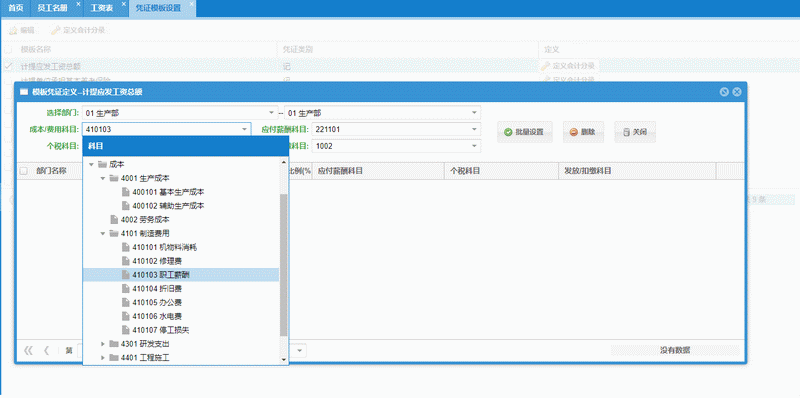Go to previous page with single-arrow icon
This screenshot has width=800, height=398.
point(46,350)
